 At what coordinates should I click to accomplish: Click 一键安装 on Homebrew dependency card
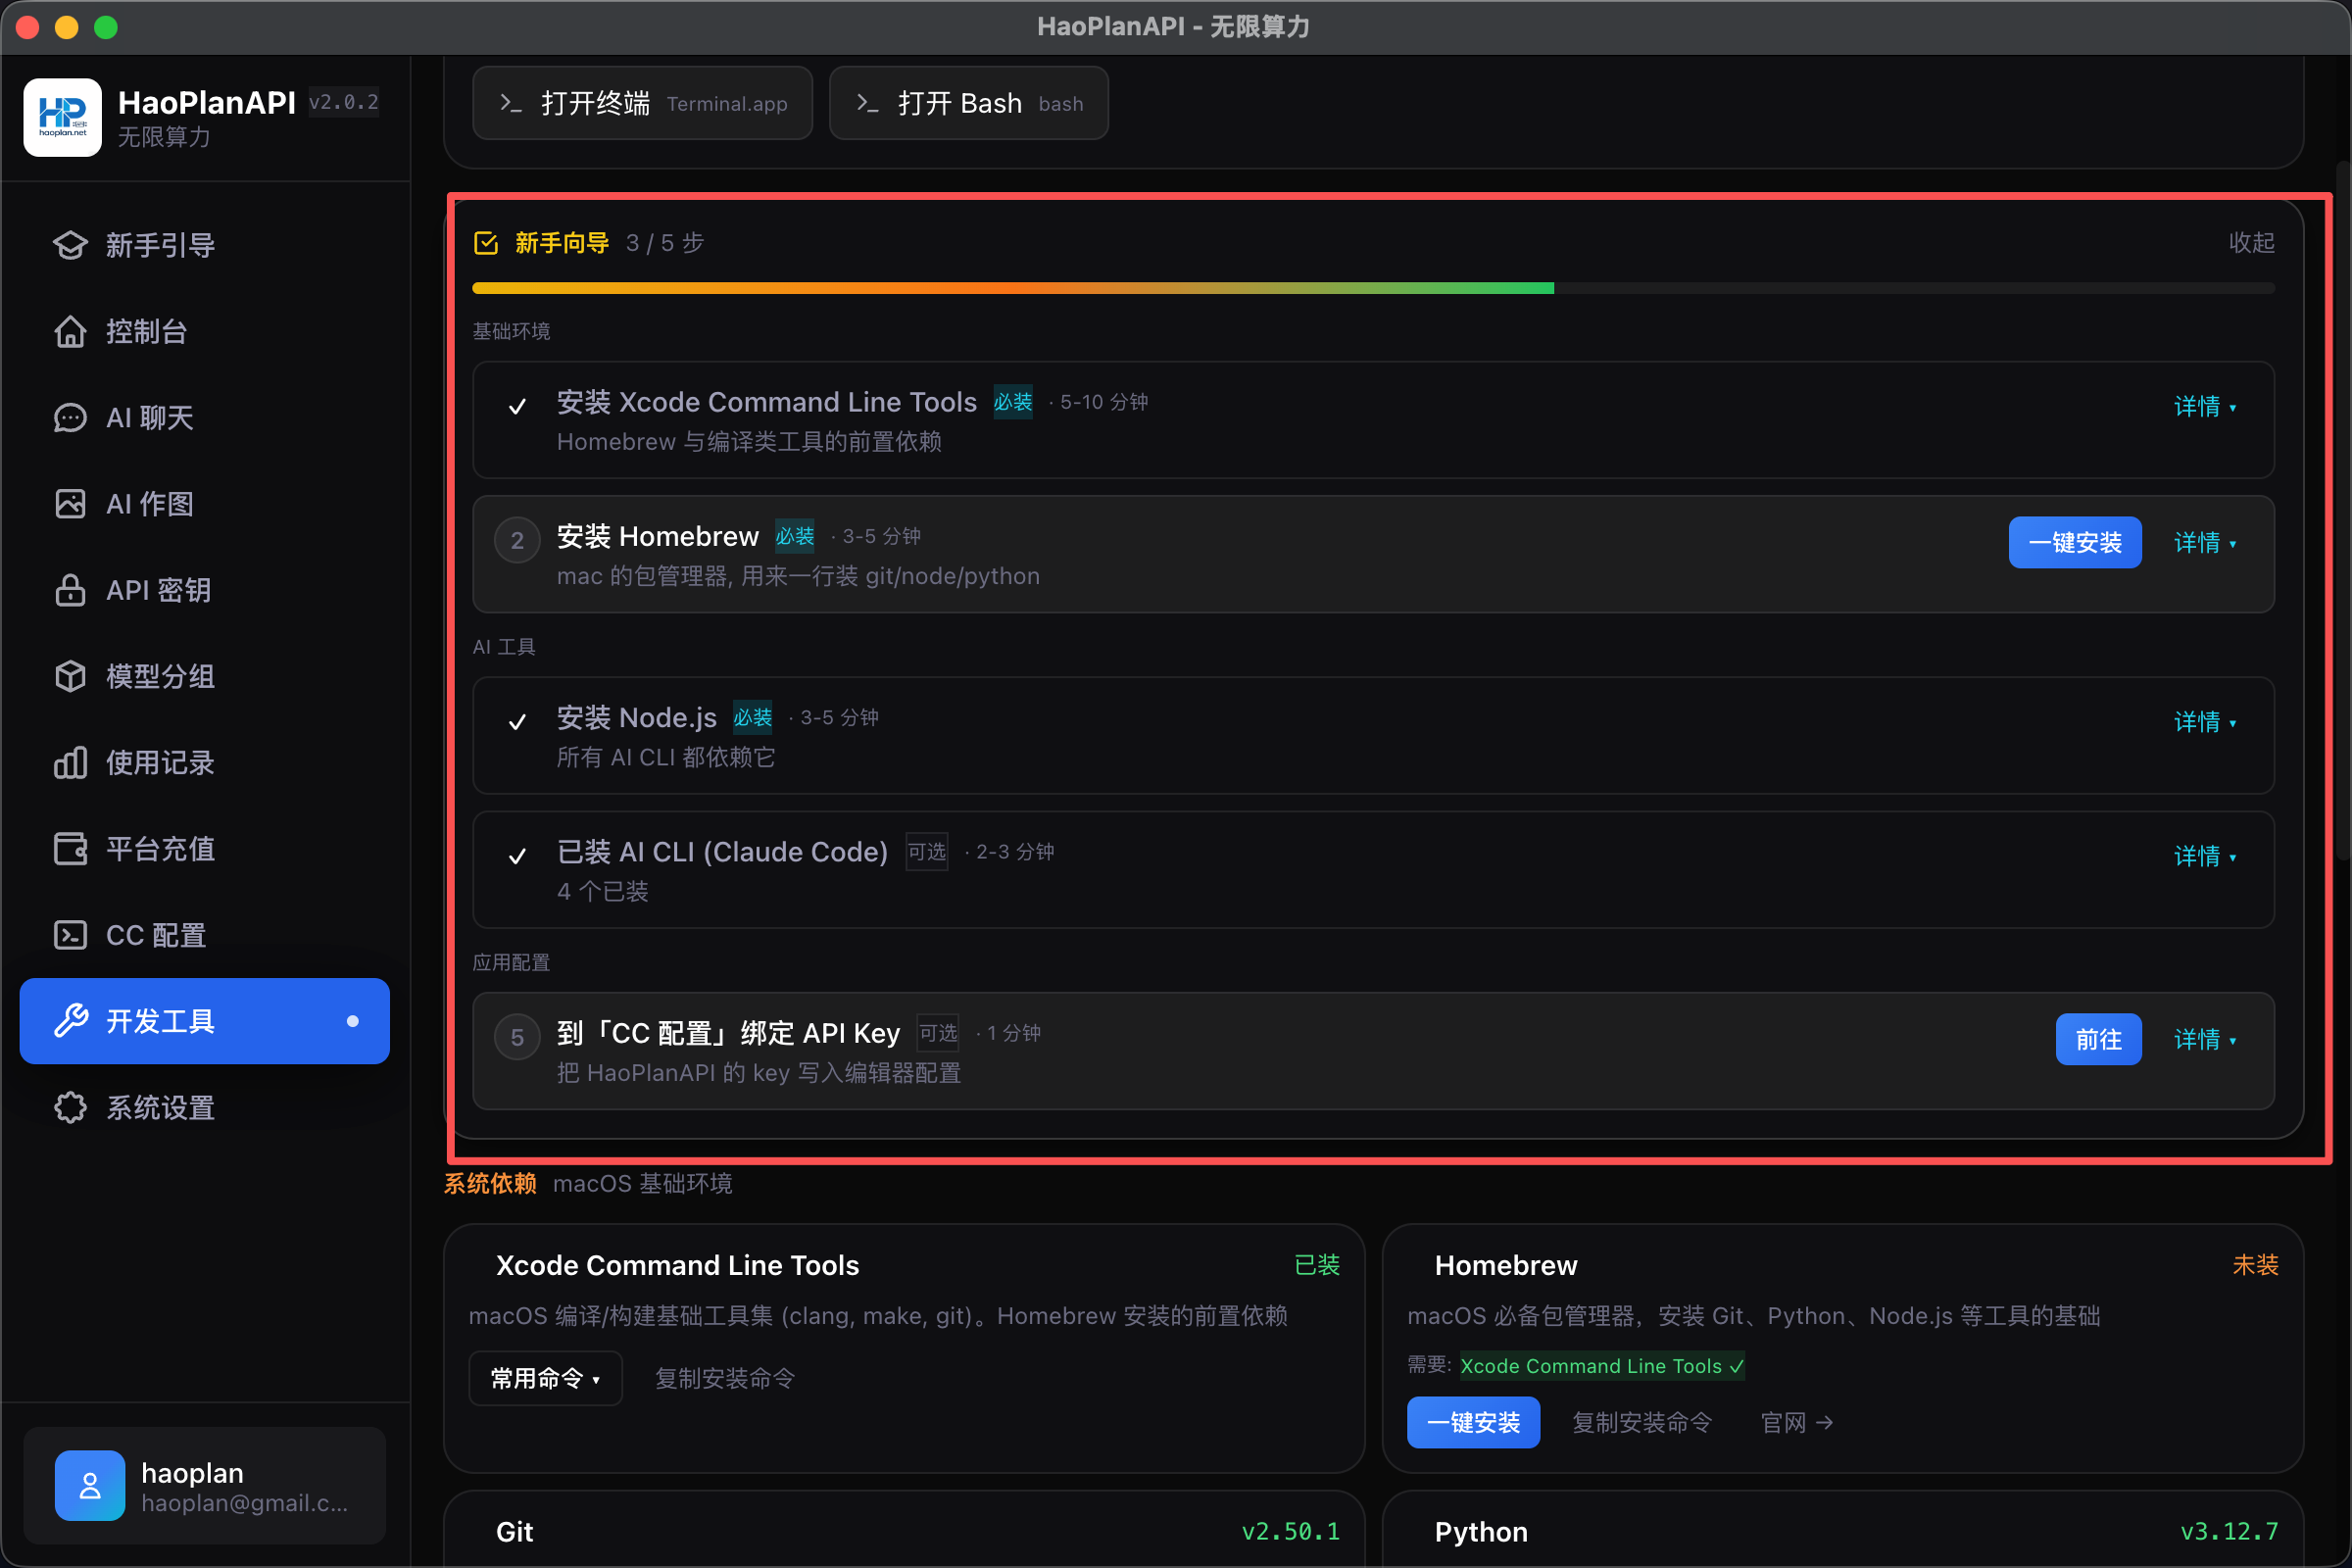[1473, 1423]
